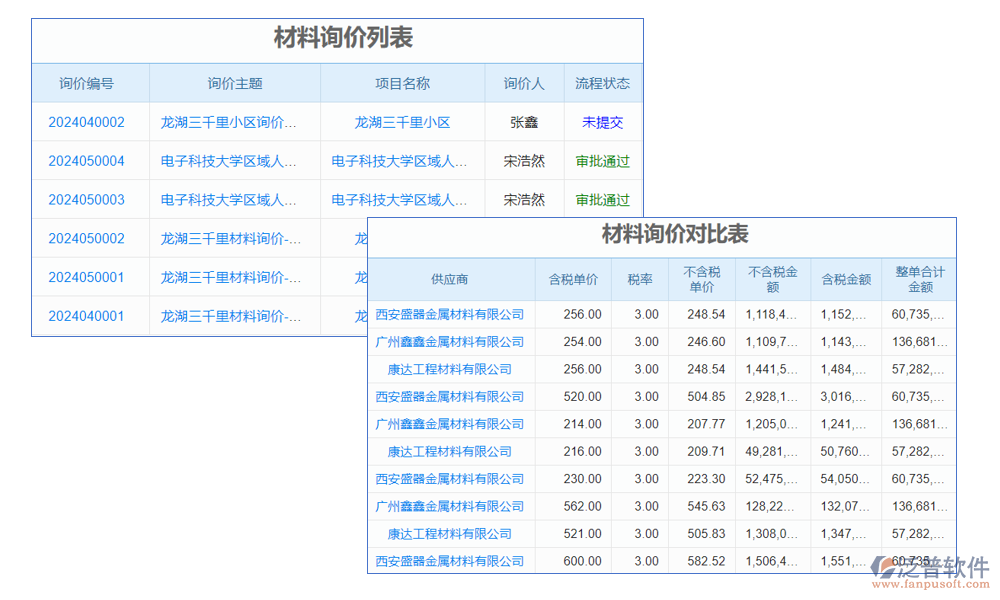Click 审批通过 status for 2024050004

click(x=603, y=160)
